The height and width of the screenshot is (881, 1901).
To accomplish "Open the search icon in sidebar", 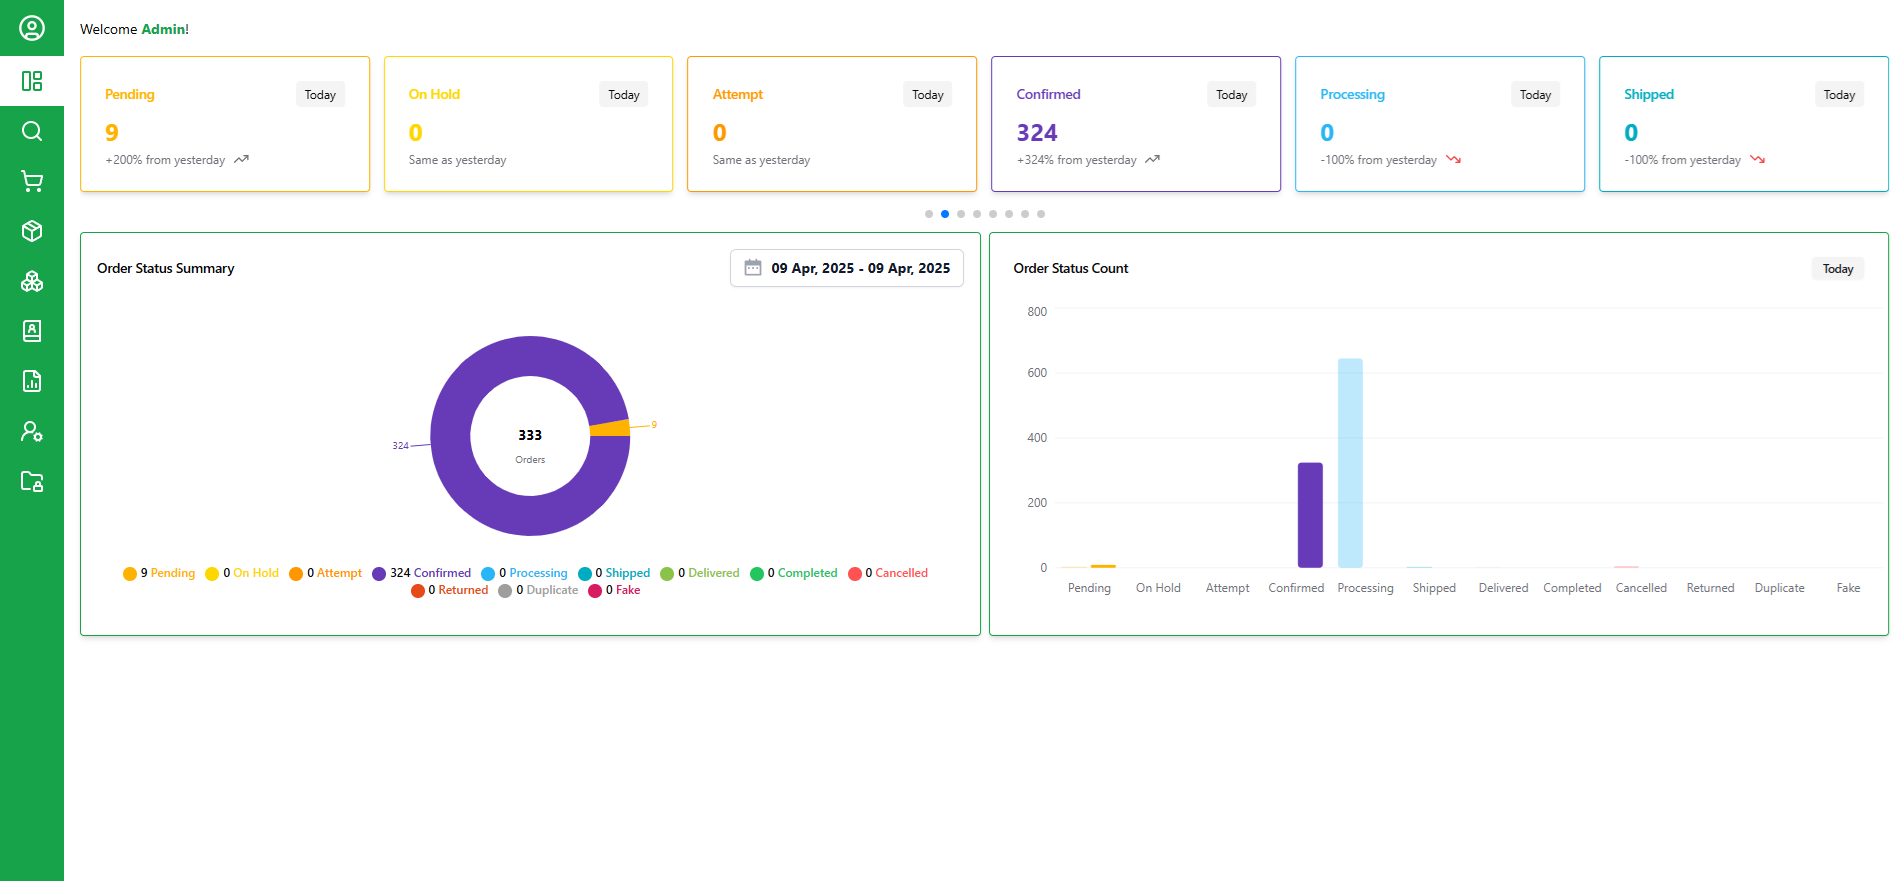I will (32, 131).
